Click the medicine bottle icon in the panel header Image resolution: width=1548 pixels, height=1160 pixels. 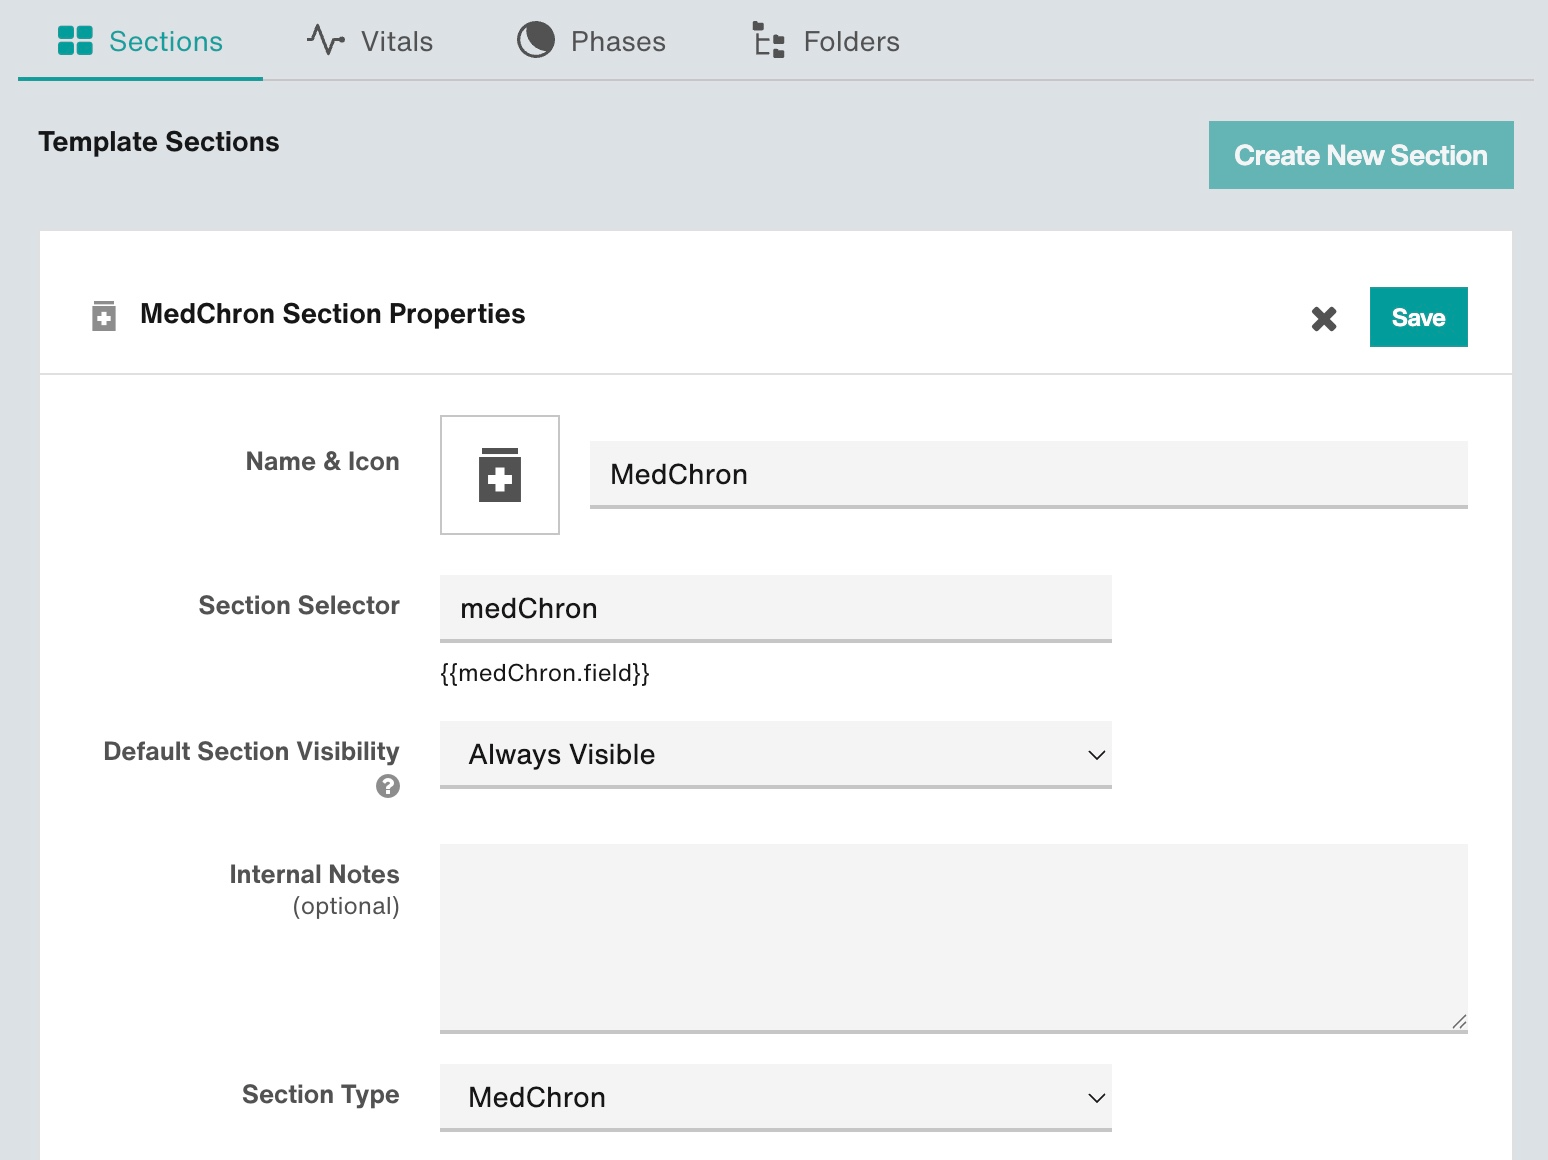point(103,314)
